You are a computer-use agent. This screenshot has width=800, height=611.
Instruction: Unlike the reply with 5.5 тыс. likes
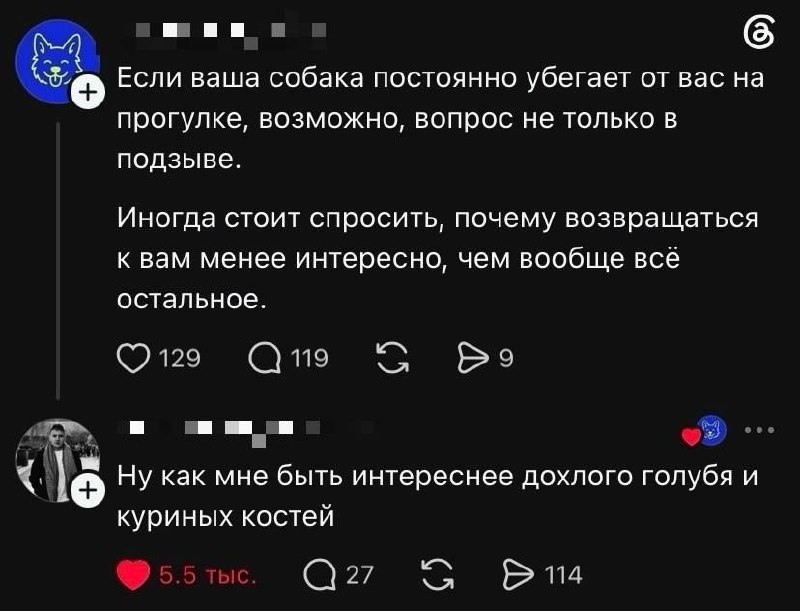pos(133,575)
